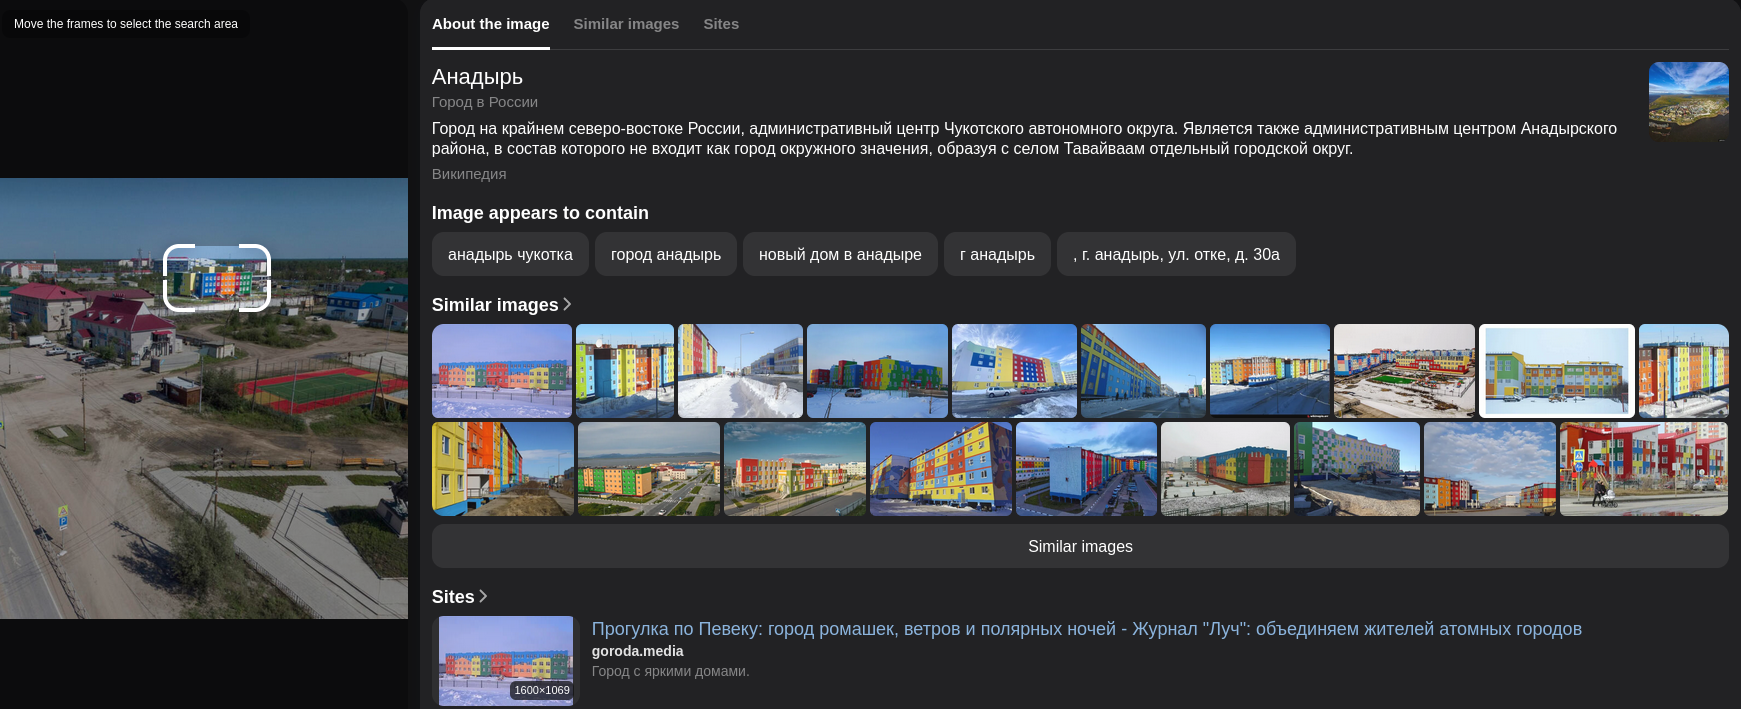Open the Анадырь aerial photo thumbnail

pos(1689,101)
